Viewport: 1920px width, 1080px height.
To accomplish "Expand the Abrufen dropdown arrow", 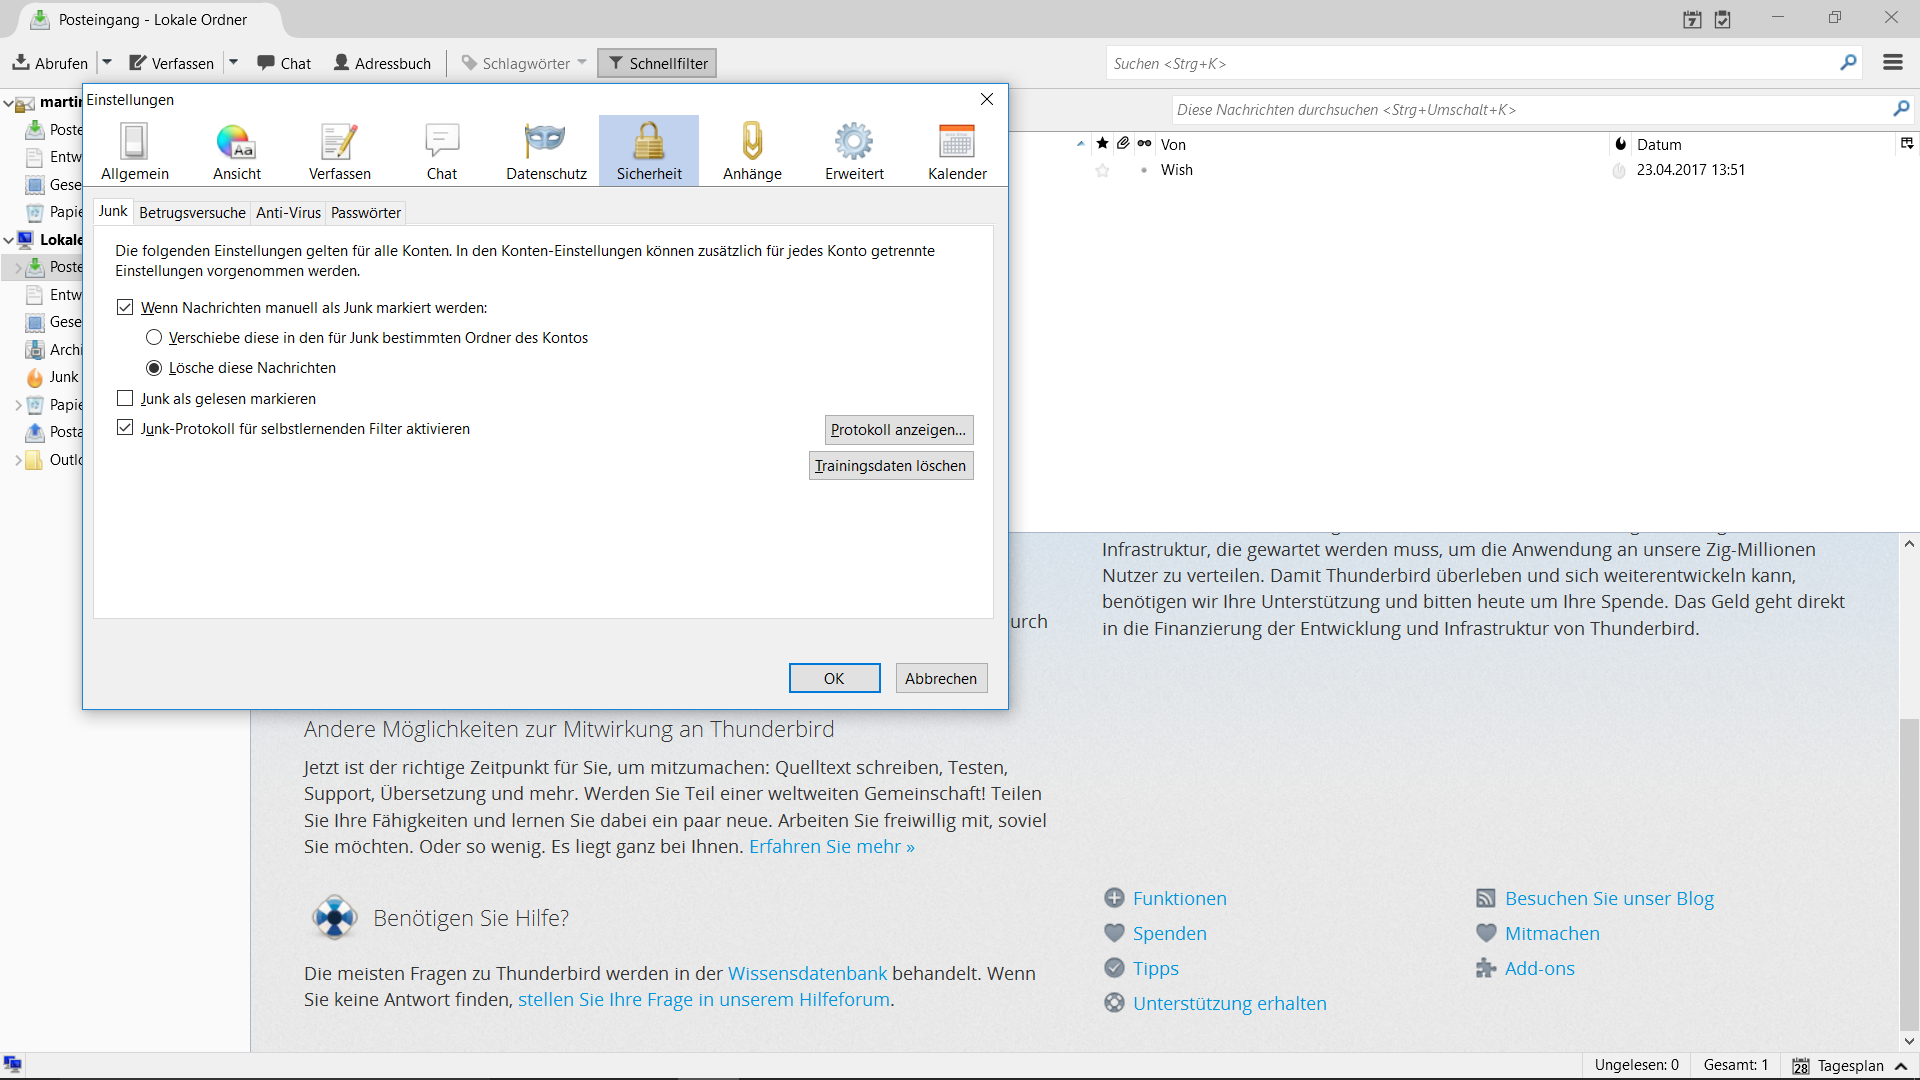I will 107,63.
